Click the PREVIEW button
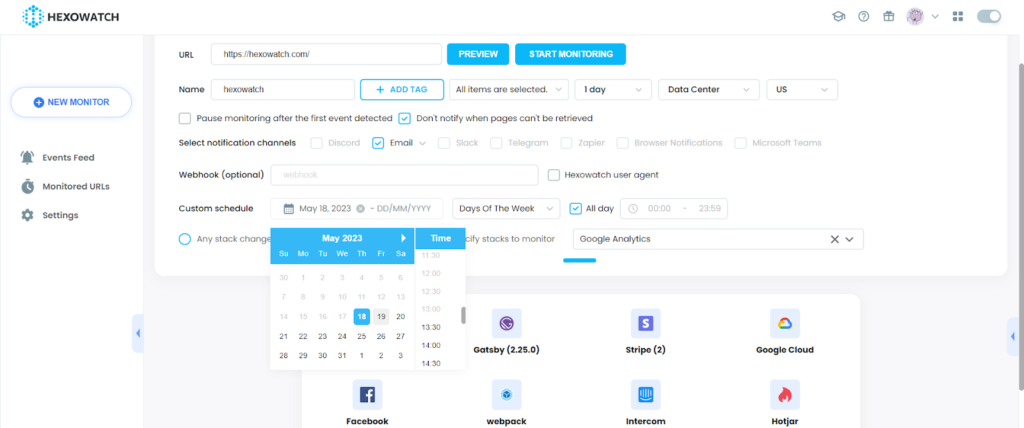 click(478, 54)
